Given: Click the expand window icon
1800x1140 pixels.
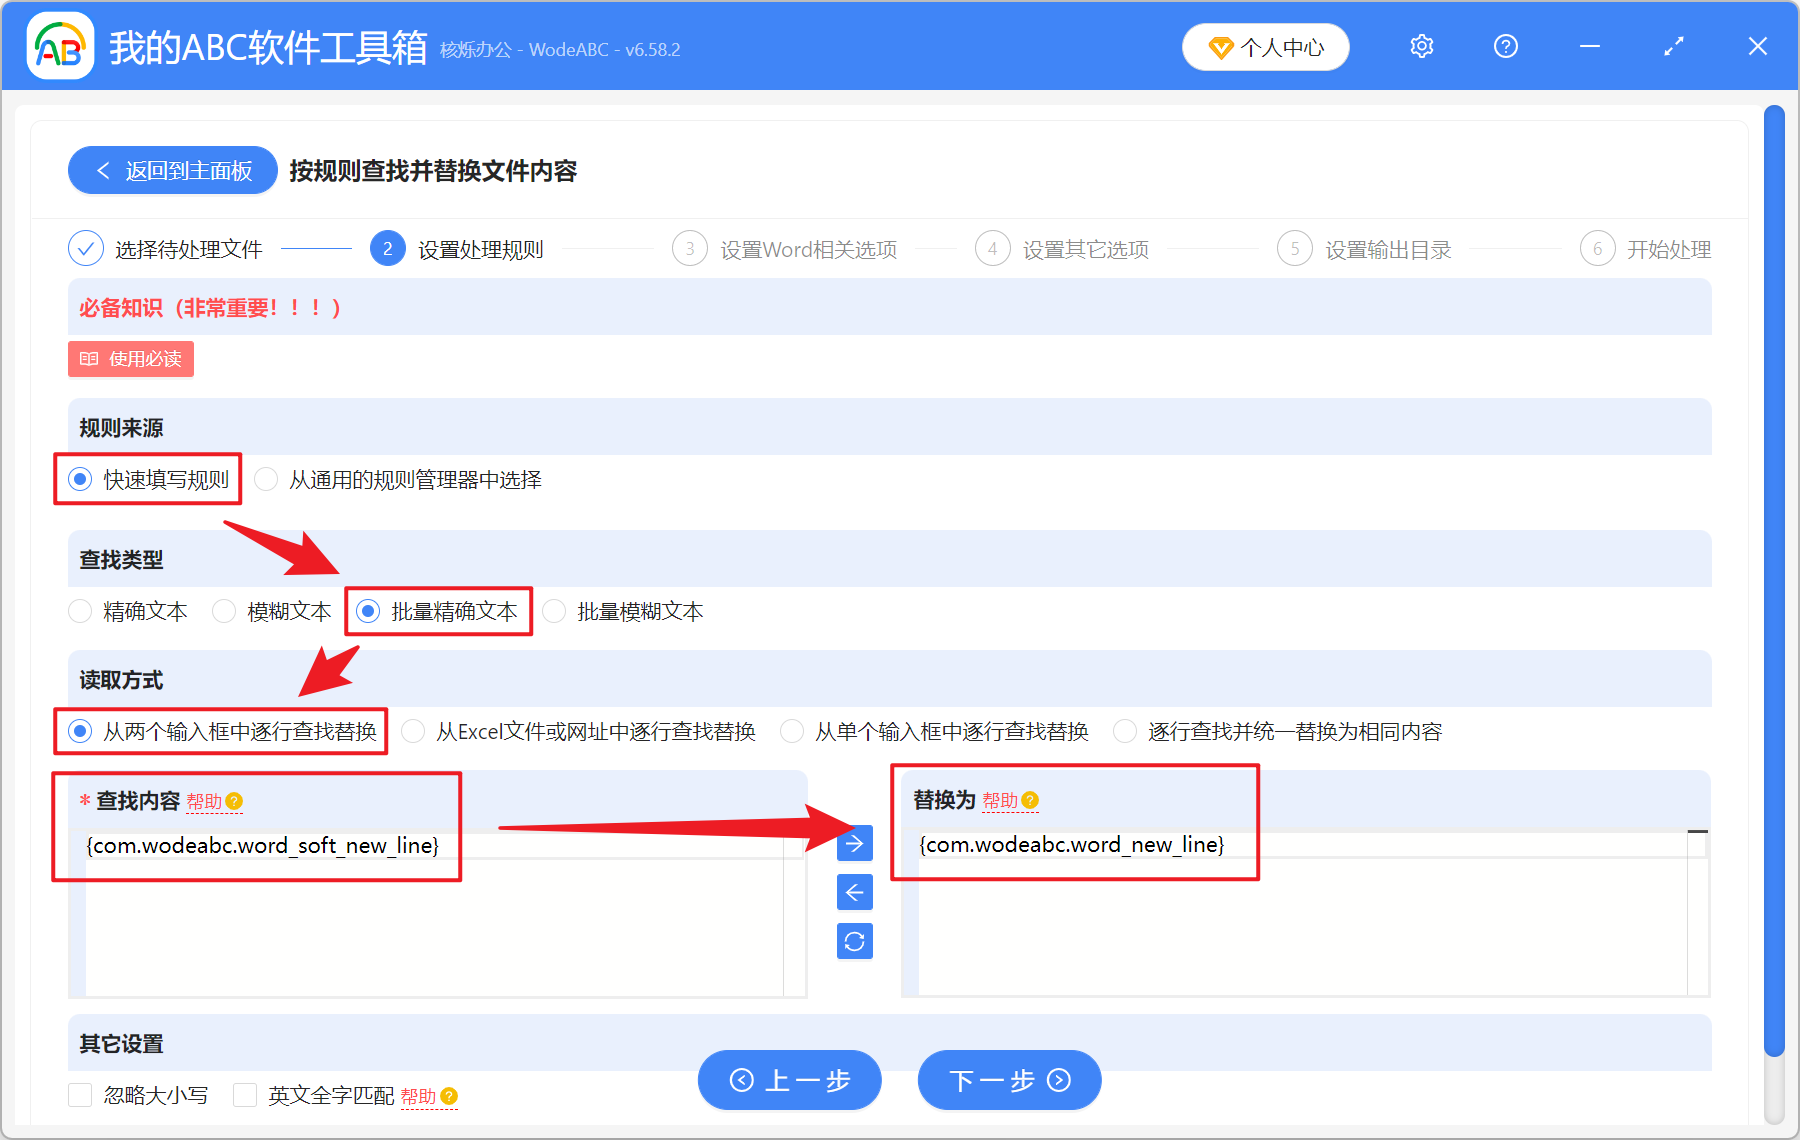Looking at the screenshot, I should tap(1672, 46).
